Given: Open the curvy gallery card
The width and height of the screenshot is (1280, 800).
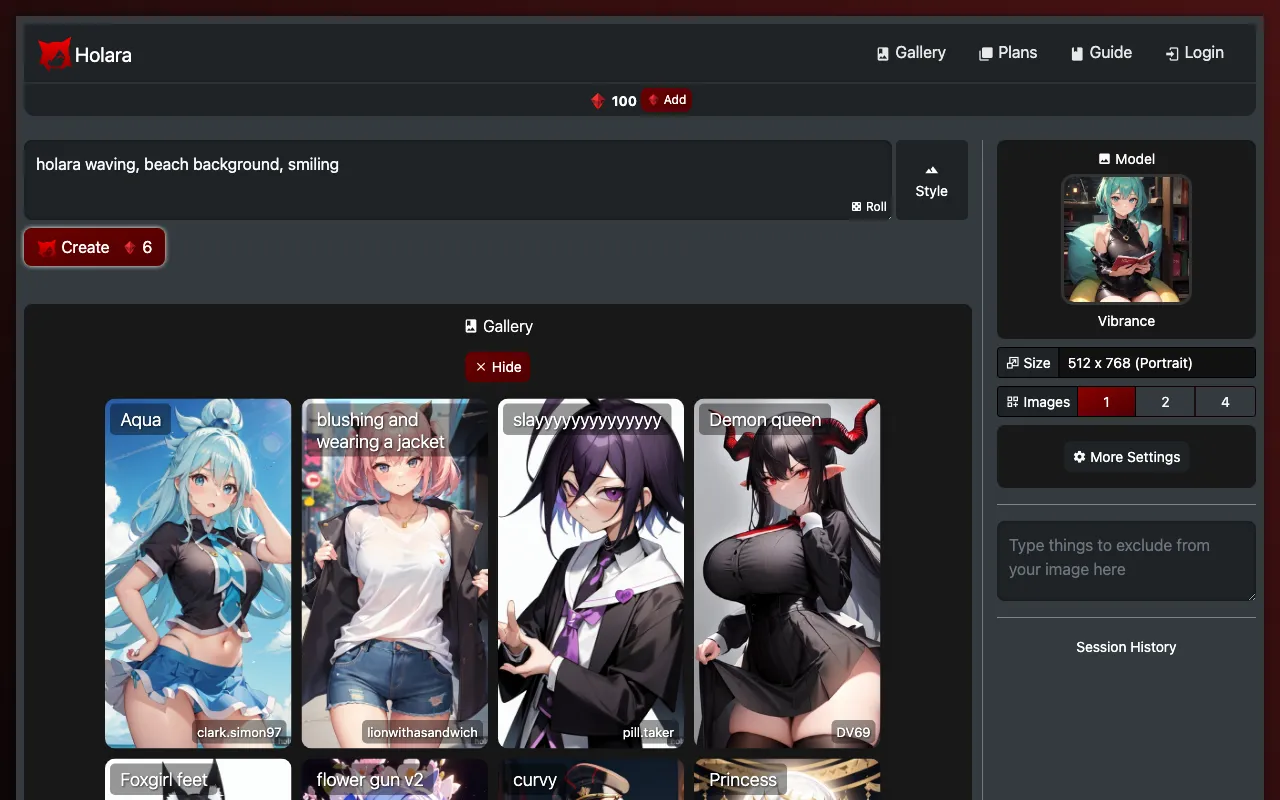Looking at the screenshot, I should click(x=591, y=779).
